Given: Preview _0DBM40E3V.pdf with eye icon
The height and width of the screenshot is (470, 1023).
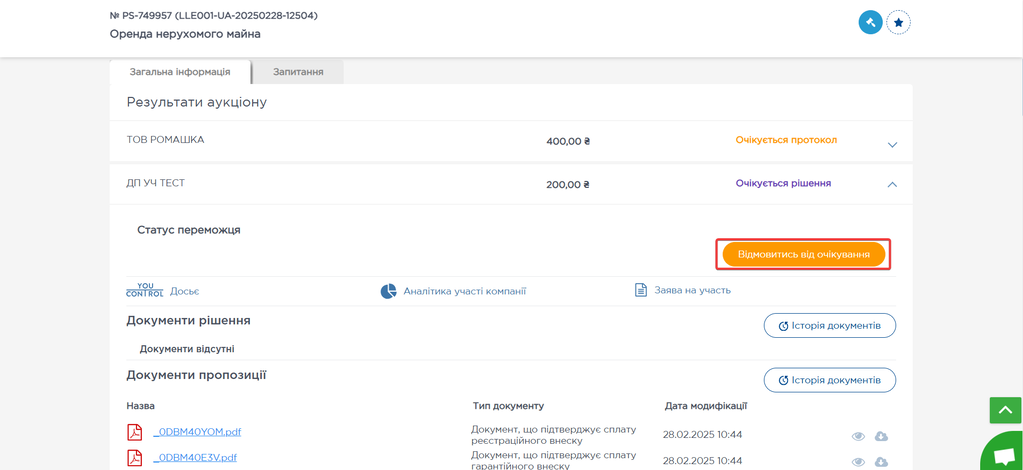Looking at the screenshot, I should click(x=858, y=461).
